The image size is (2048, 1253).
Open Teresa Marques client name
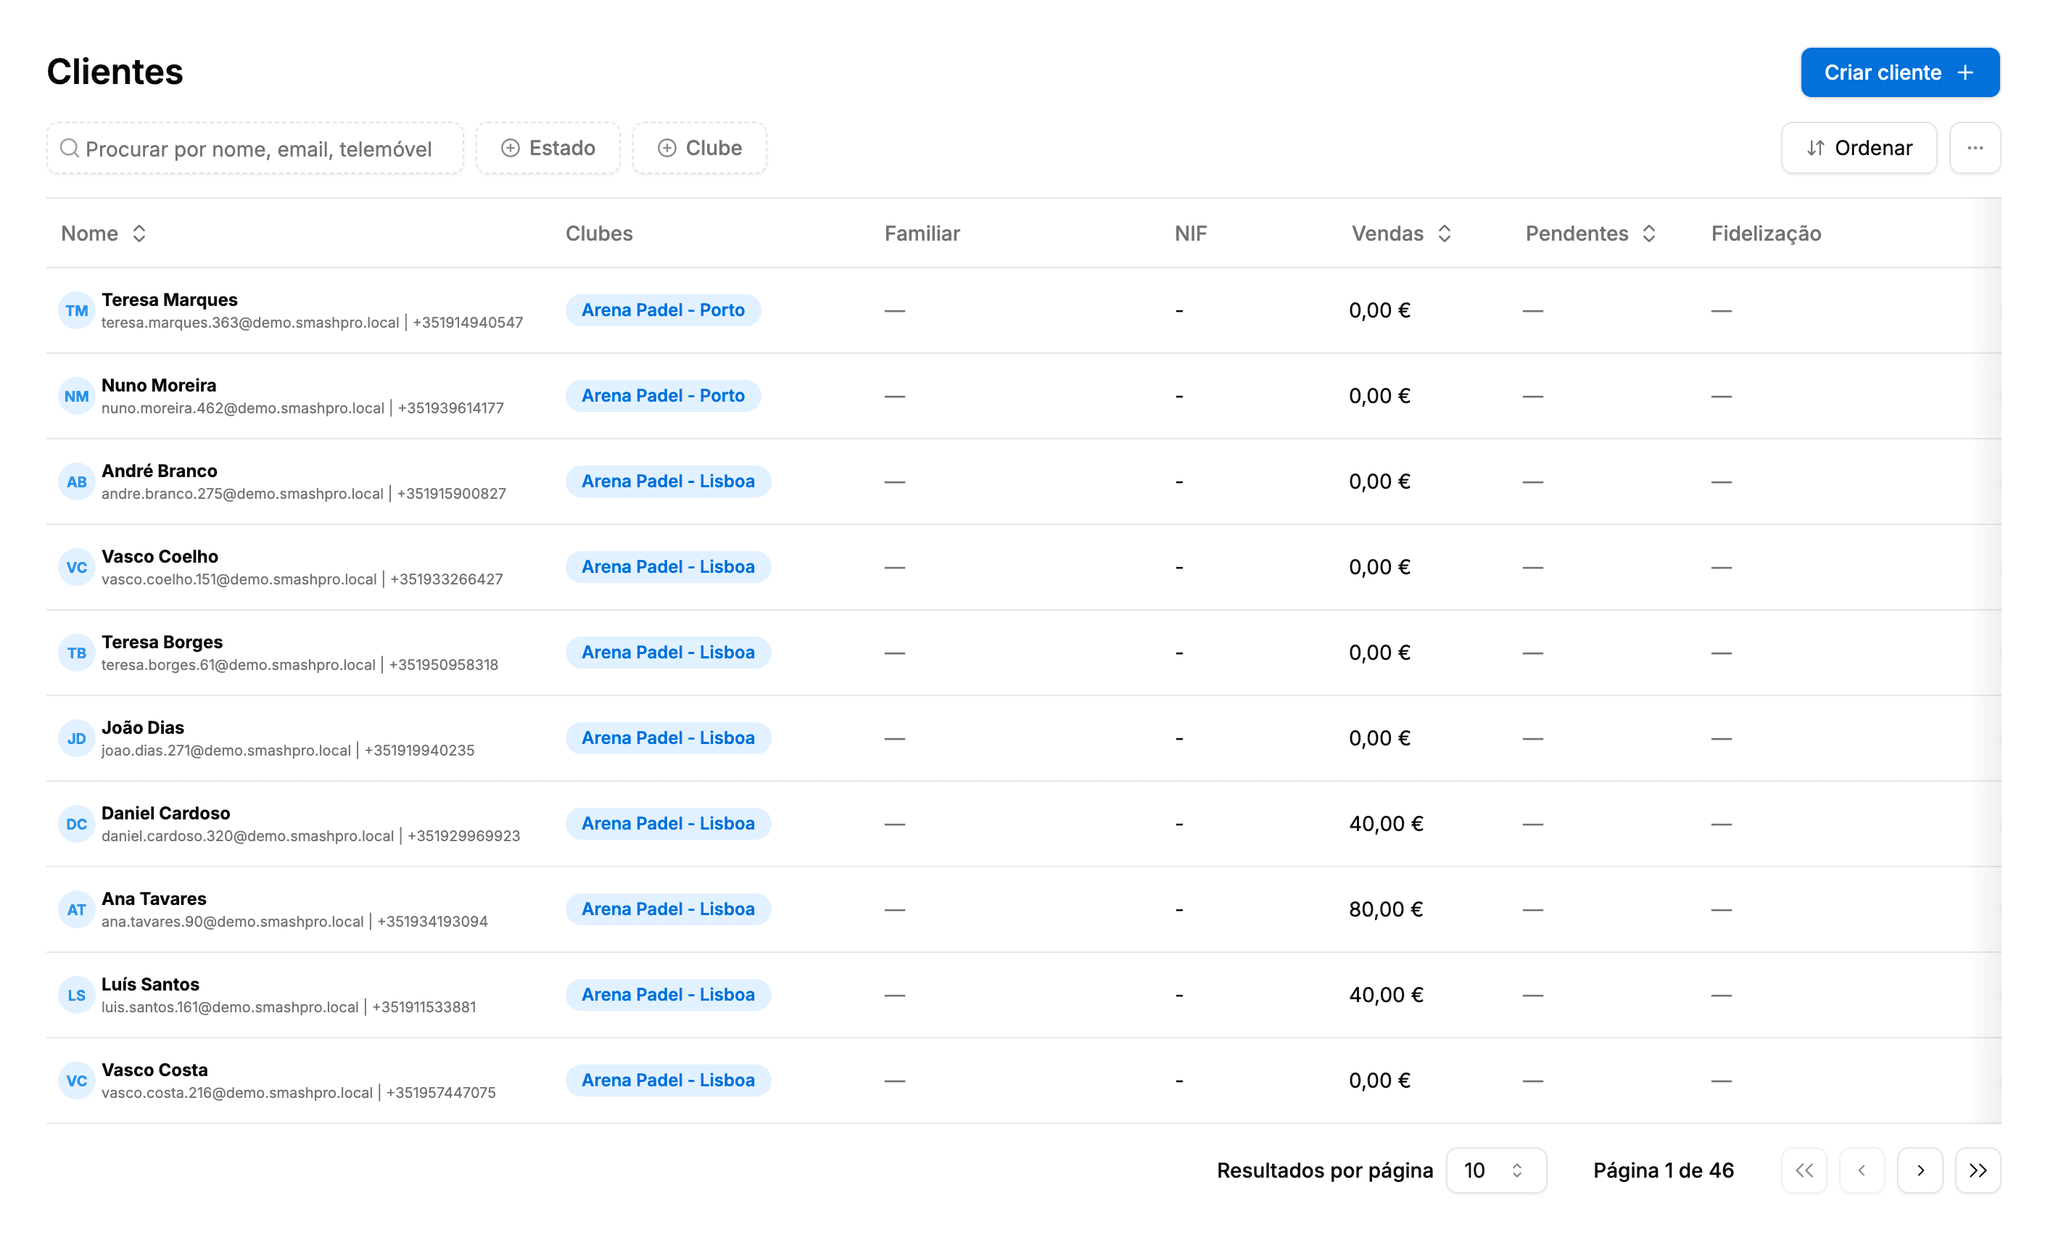pyautogui.click(x=169, y=299)
